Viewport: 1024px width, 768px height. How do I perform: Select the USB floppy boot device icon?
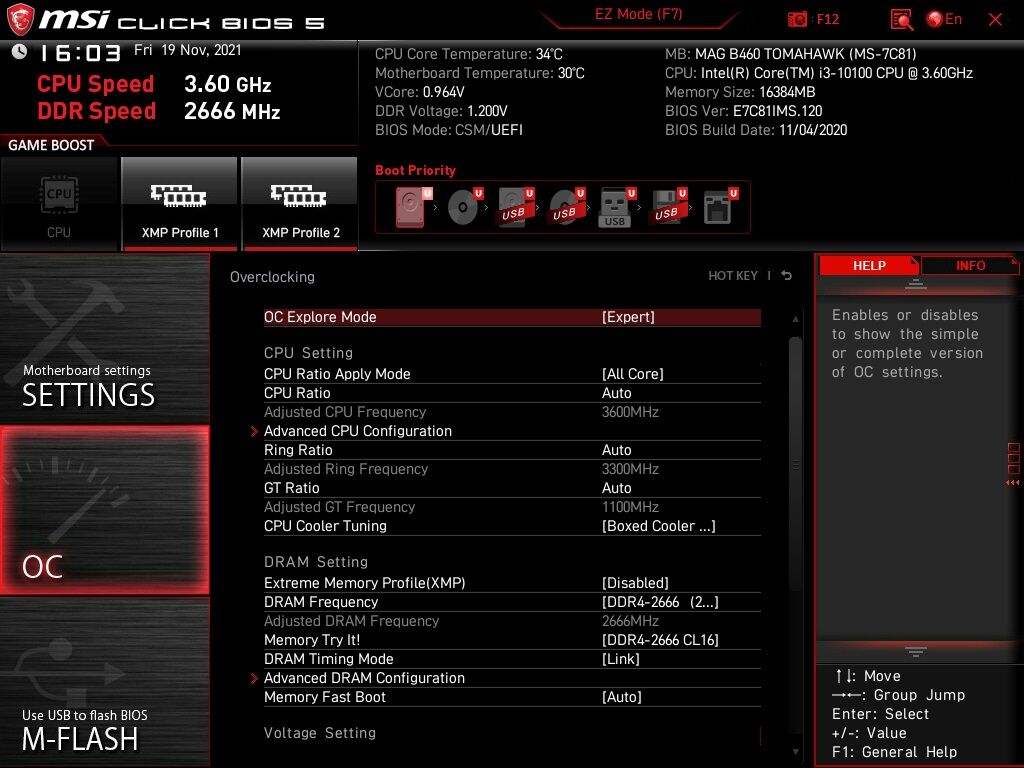pos(668,207)
